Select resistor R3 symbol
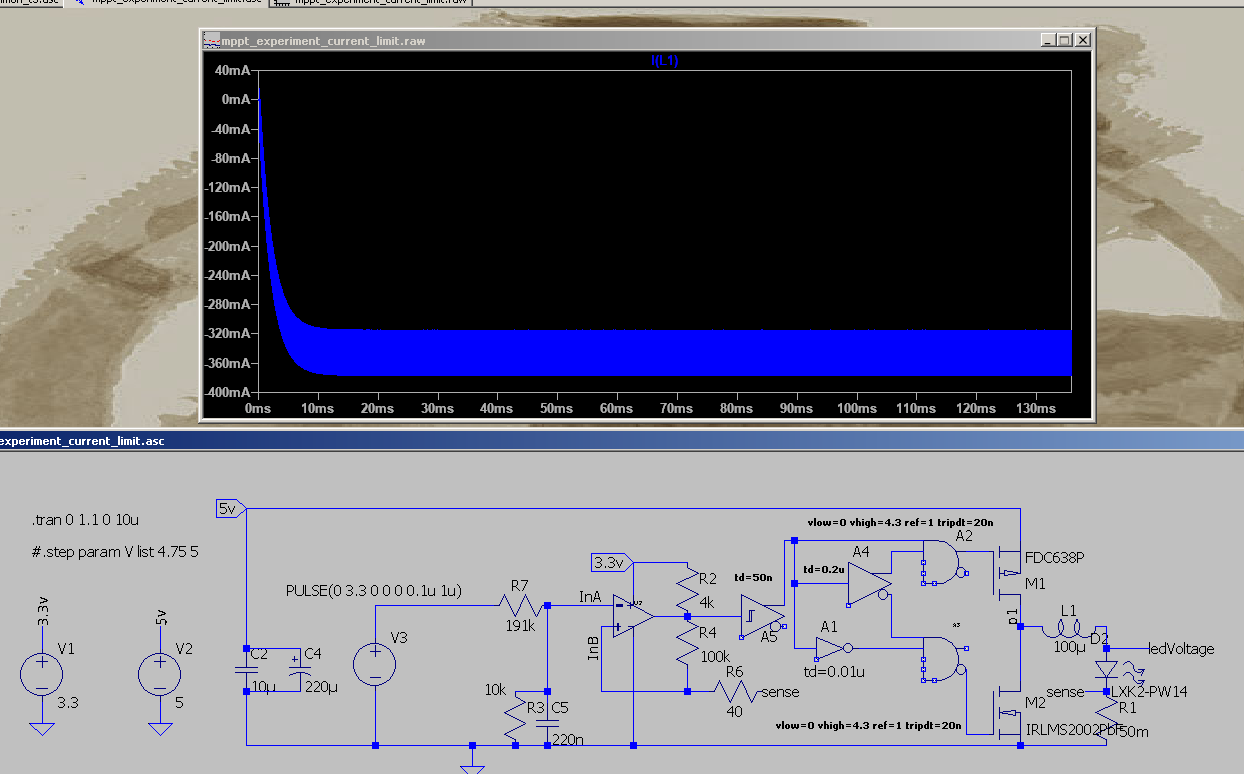Image resolution: width=1244 pixels, height=774 pixels. click(x=515, y=718)
